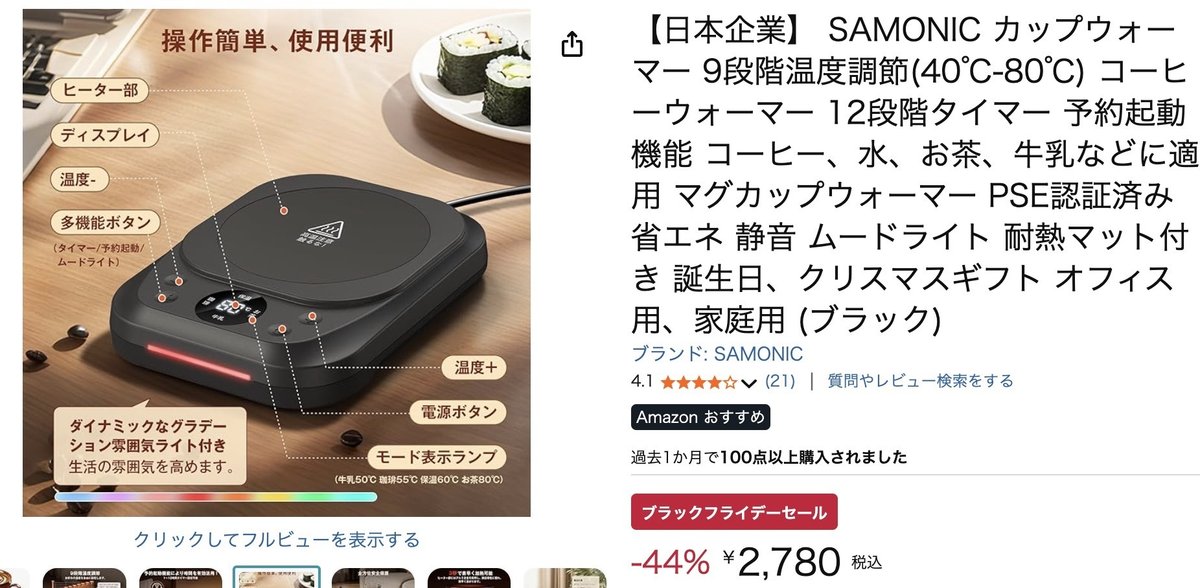Click the ブラックフライデーセール red badge
1200x588 pixels.
tap(734, 513)
